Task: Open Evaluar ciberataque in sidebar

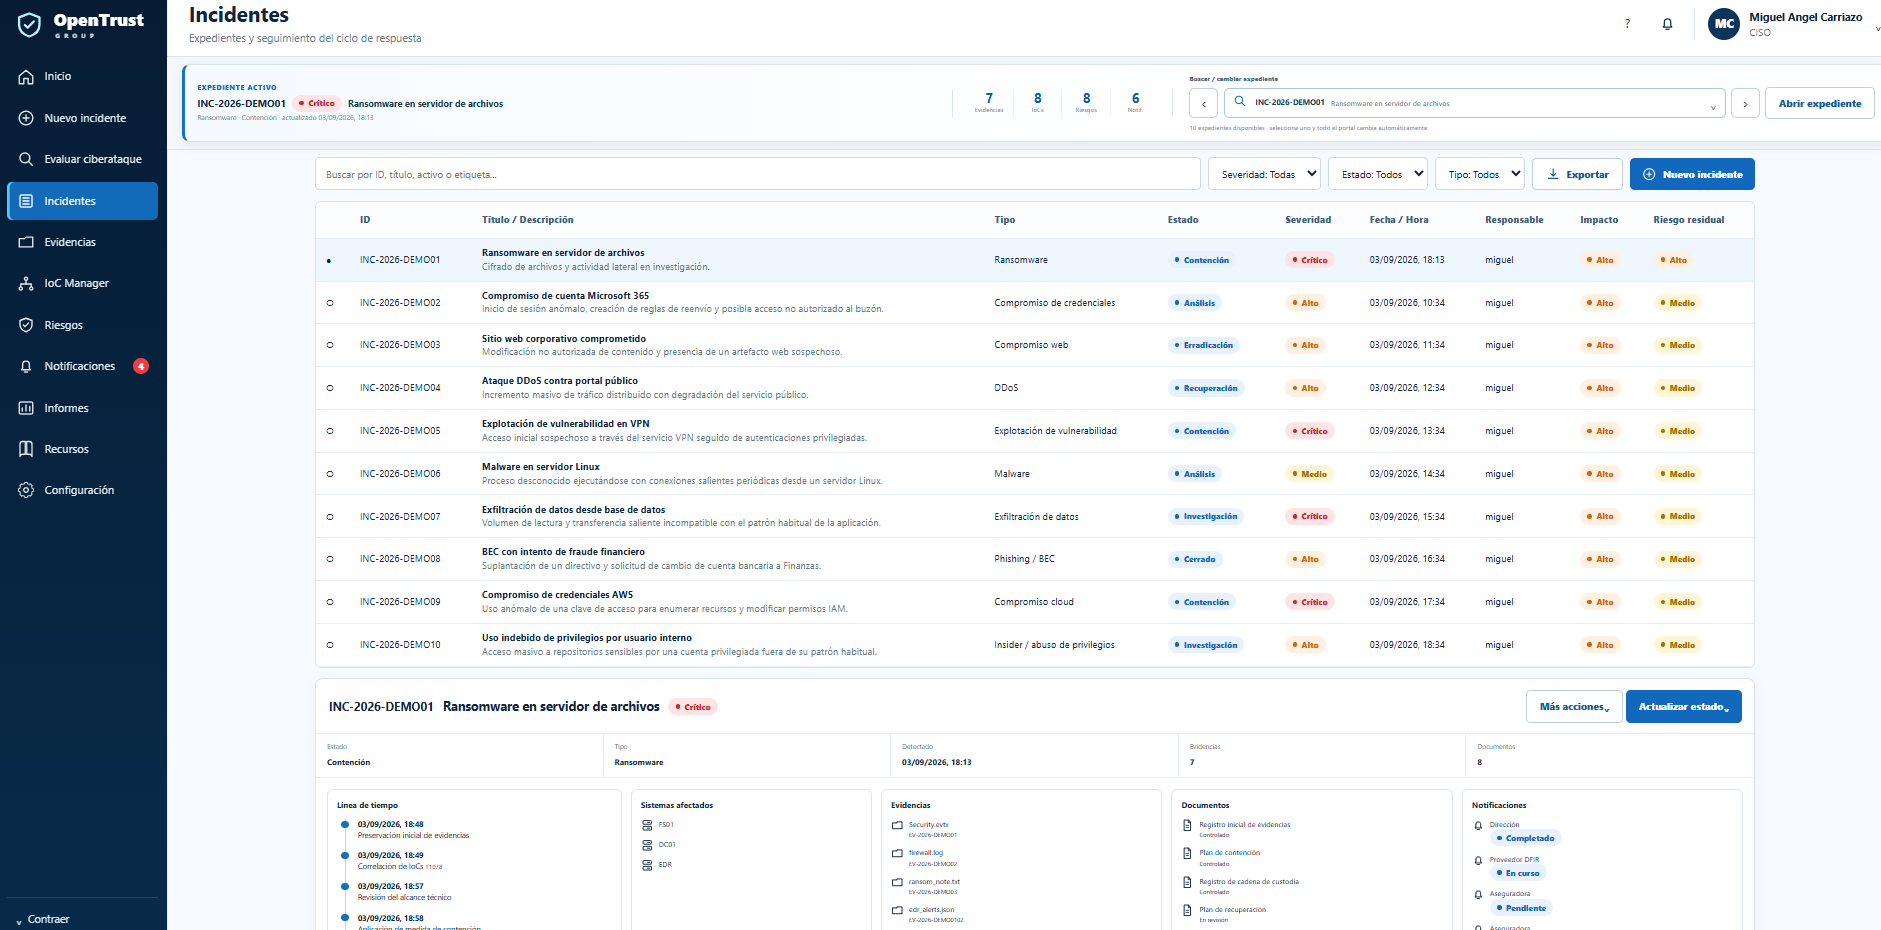Action: click(x=82, y=159)
